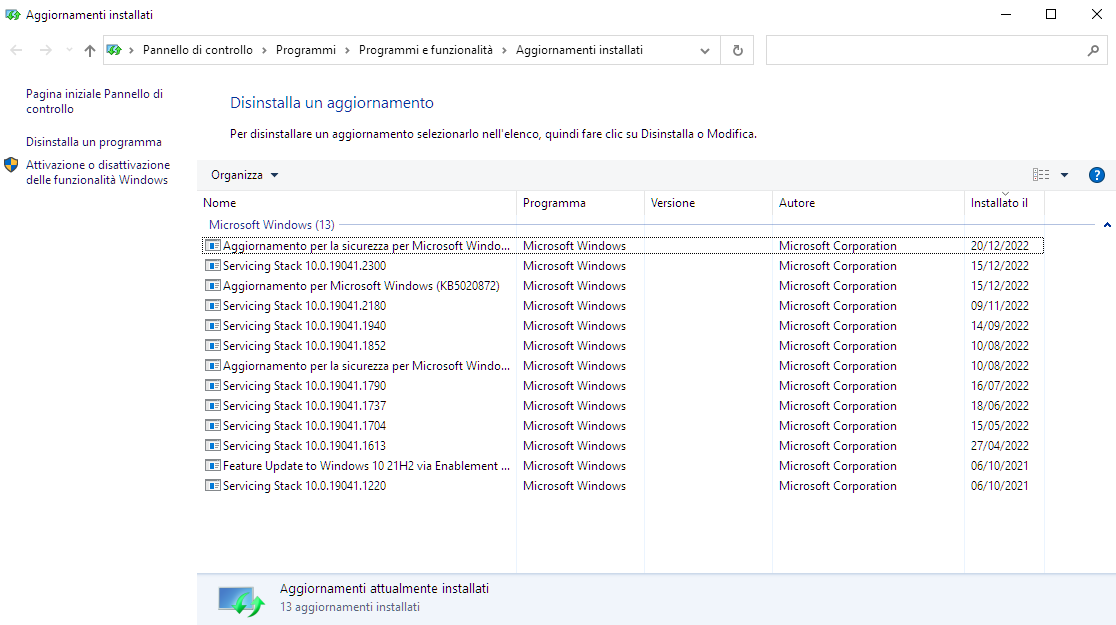Open 'Attivazione o disattivazione delle funzionalità Windows'
The image size is (1116, 625).
pyautogui.click(x=98, y=172)
